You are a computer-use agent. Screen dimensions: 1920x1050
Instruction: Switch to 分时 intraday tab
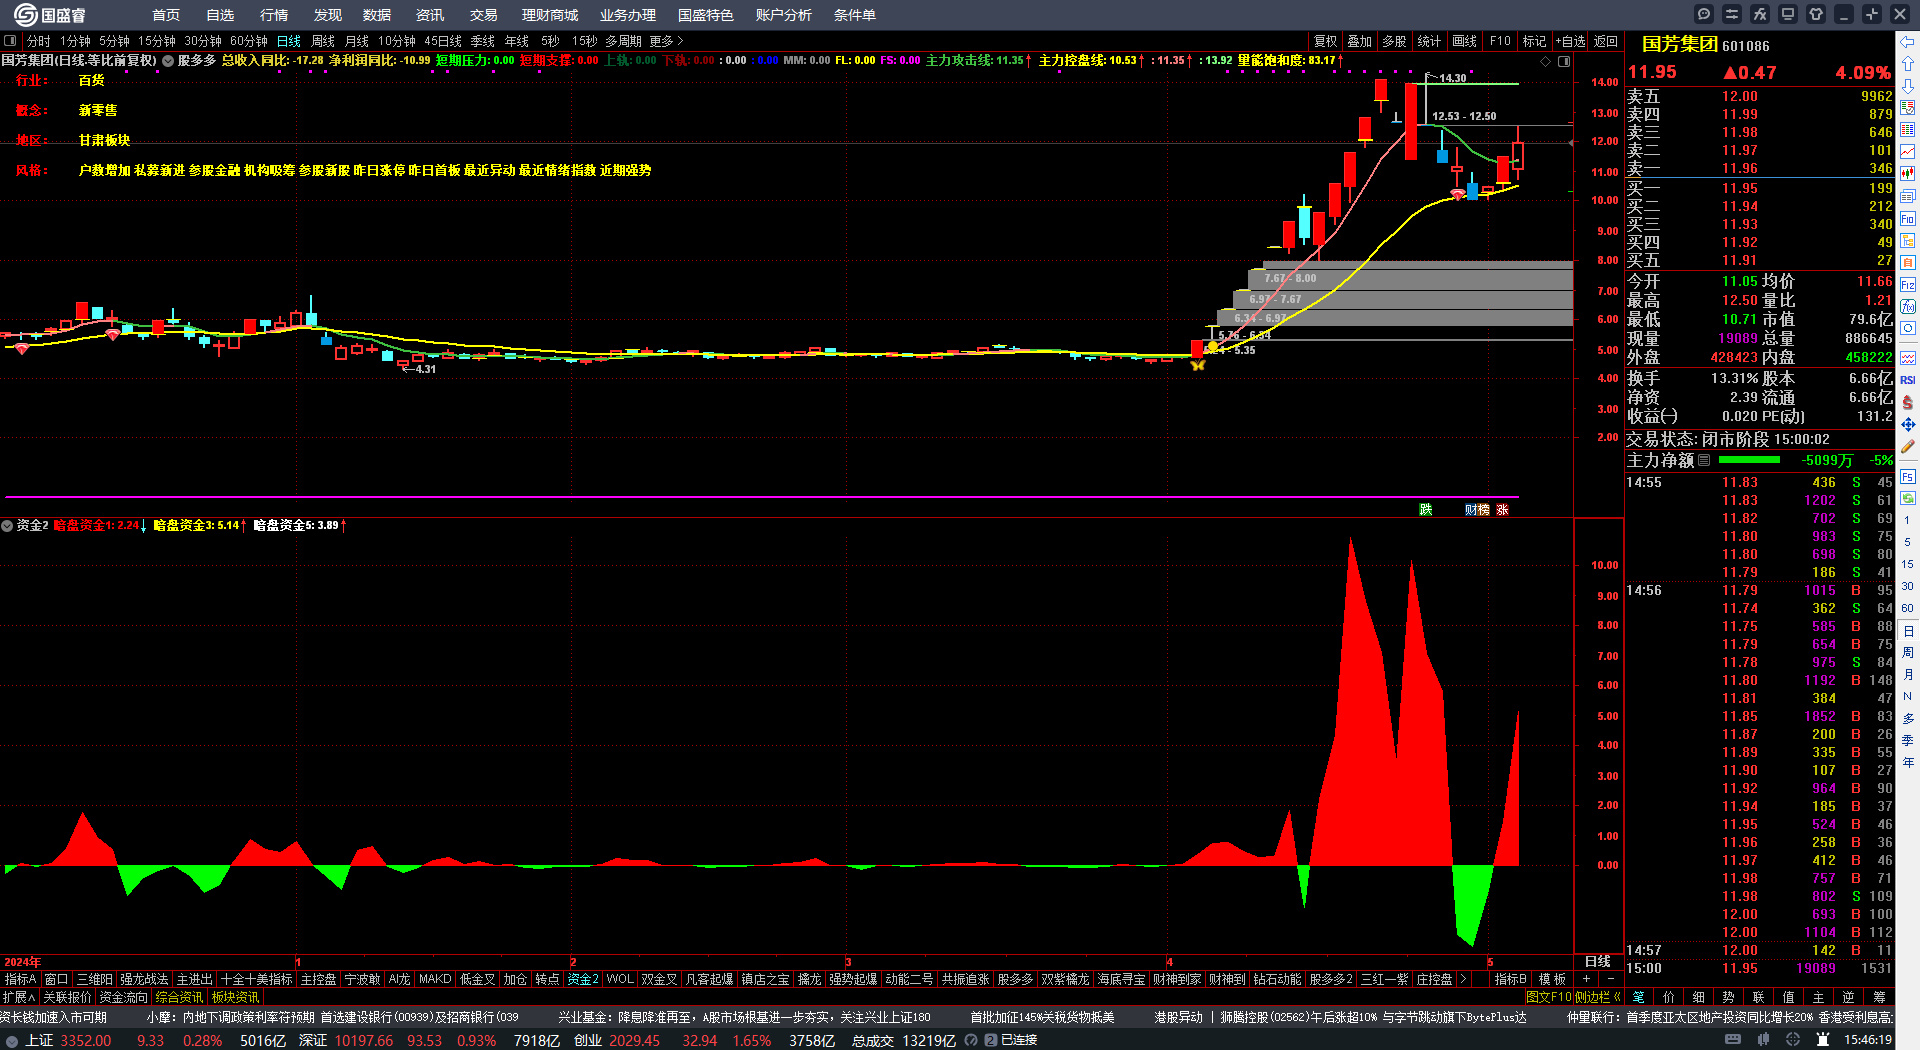pos(39,41)
